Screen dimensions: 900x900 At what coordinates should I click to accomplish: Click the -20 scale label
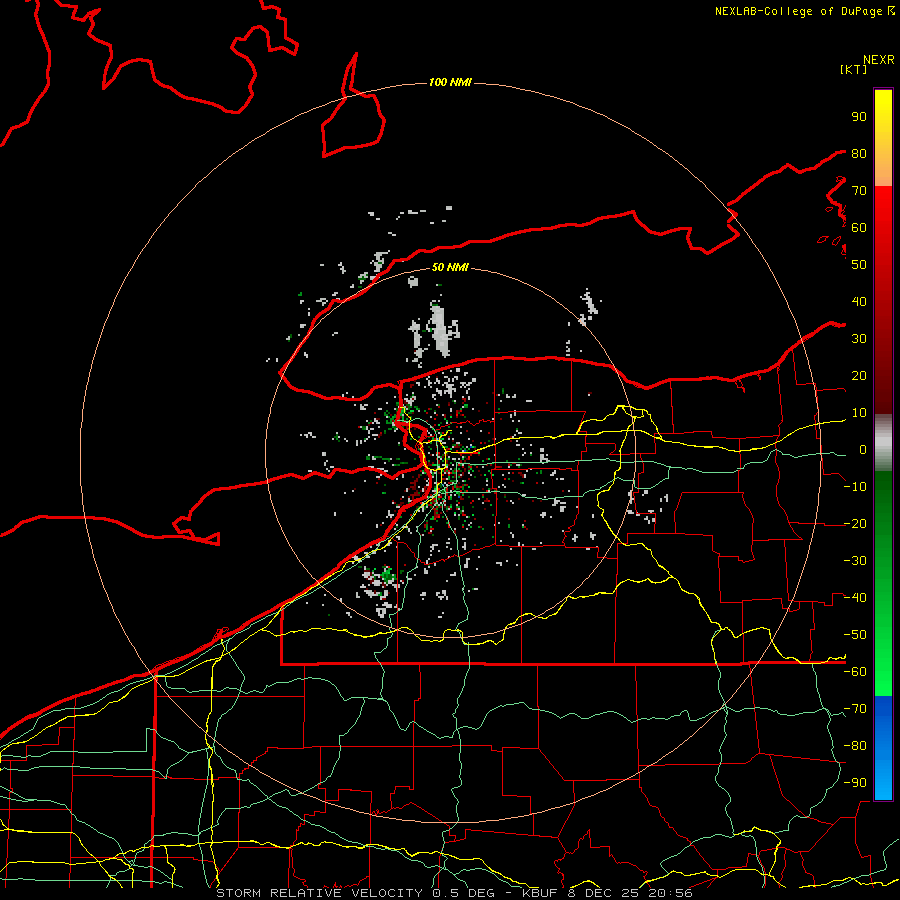(x=855, y=524)
